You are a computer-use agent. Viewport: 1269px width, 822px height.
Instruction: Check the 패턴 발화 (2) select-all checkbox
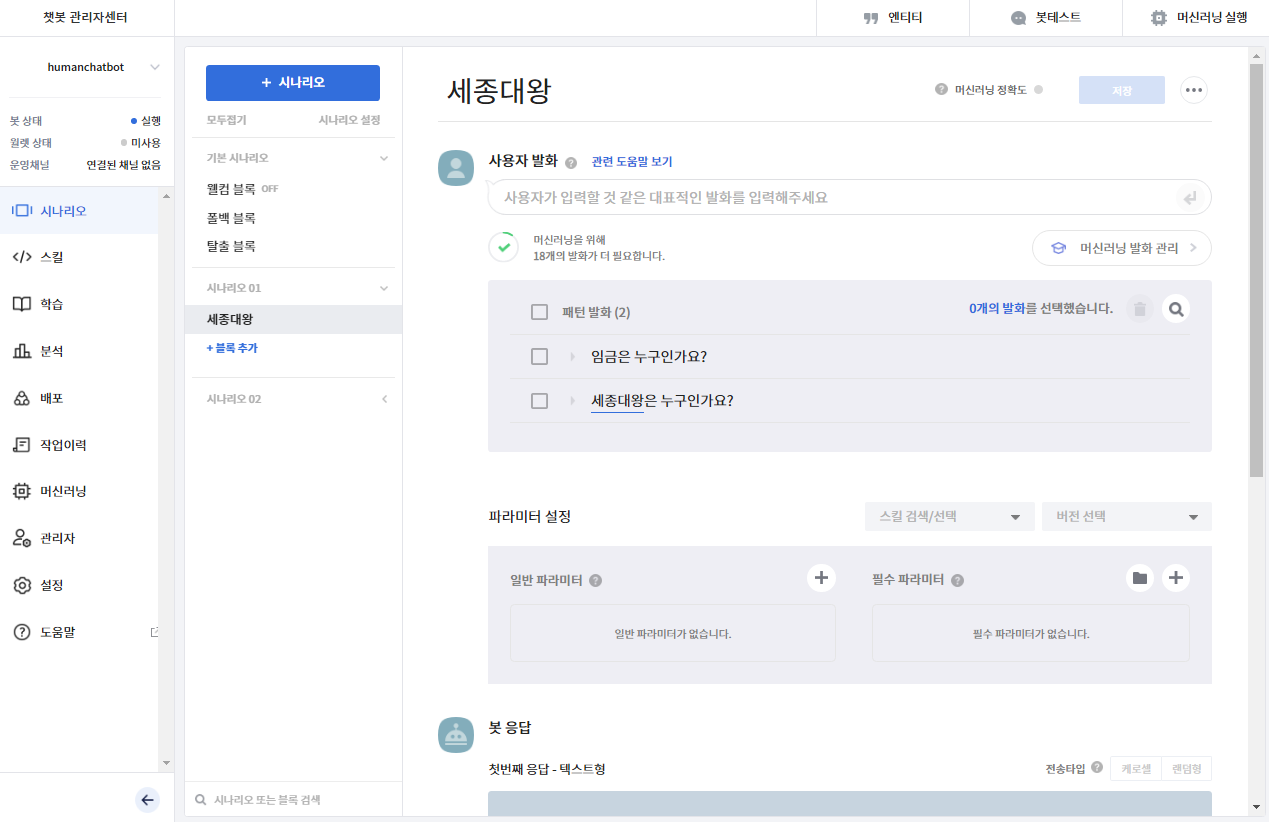540,312
